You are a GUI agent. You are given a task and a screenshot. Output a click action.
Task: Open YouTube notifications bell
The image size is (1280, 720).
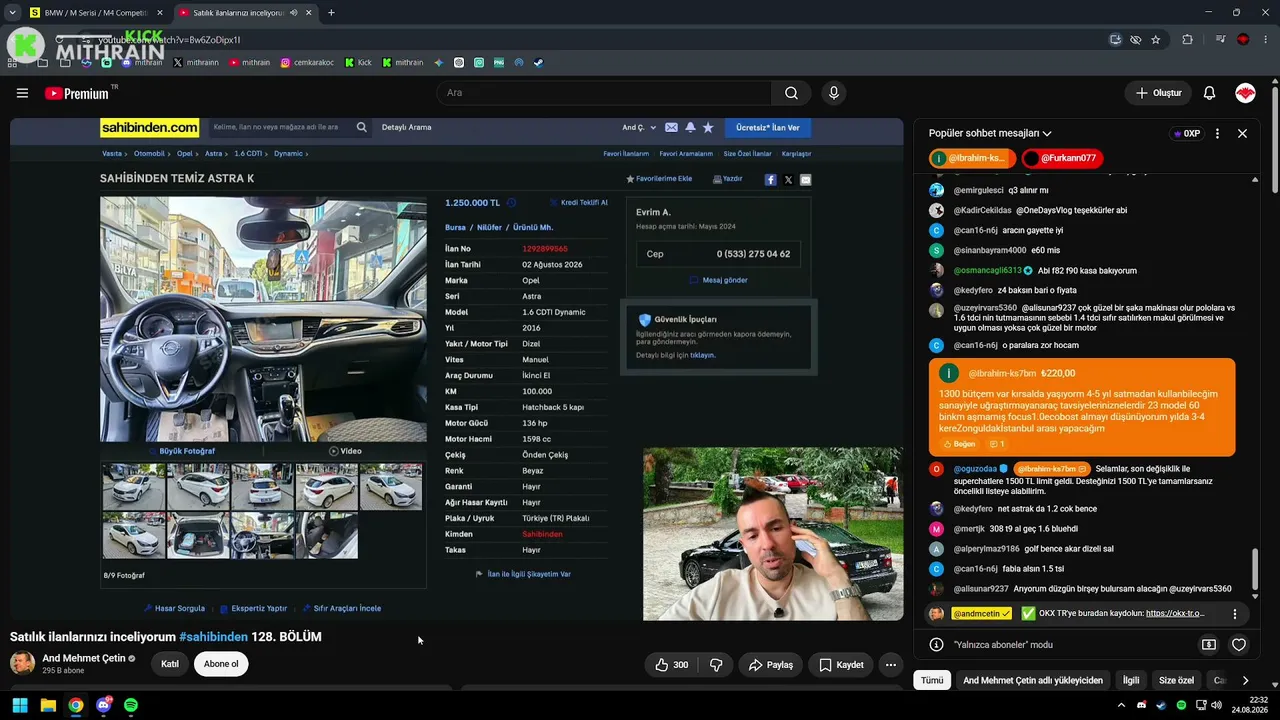(1209, 93)
